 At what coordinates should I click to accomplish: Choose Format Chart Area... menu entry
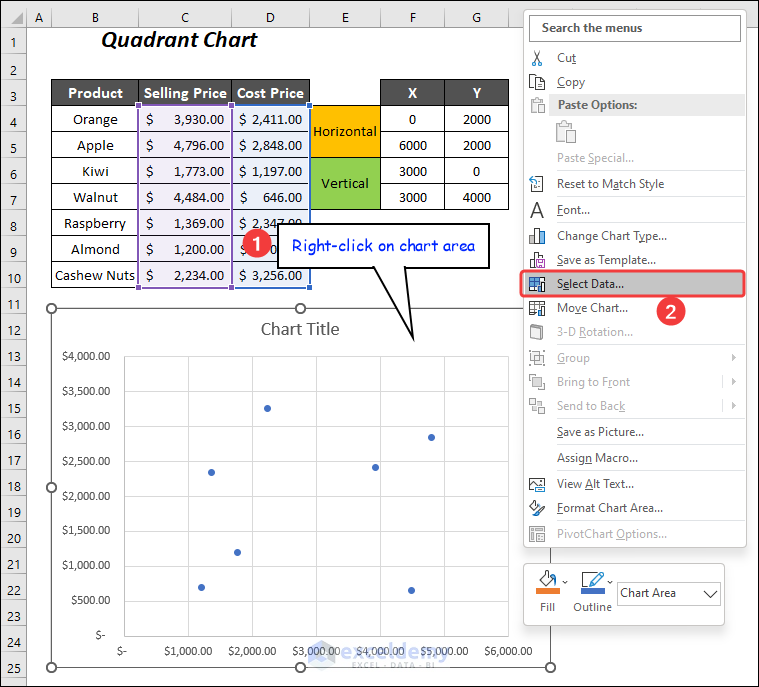pos(635,508)
